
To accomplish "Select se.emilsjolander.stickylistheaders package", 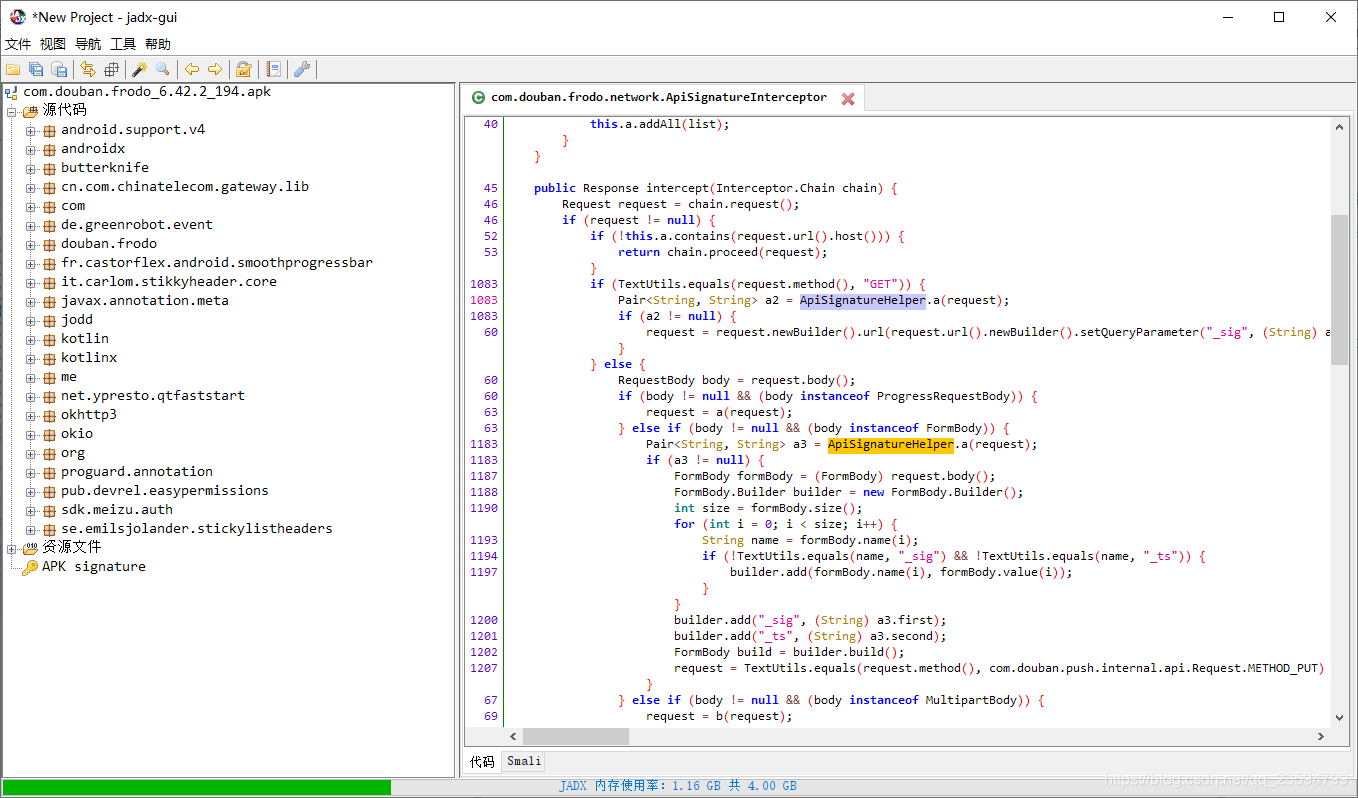I will pyautogui.click(x=197, y=528).
